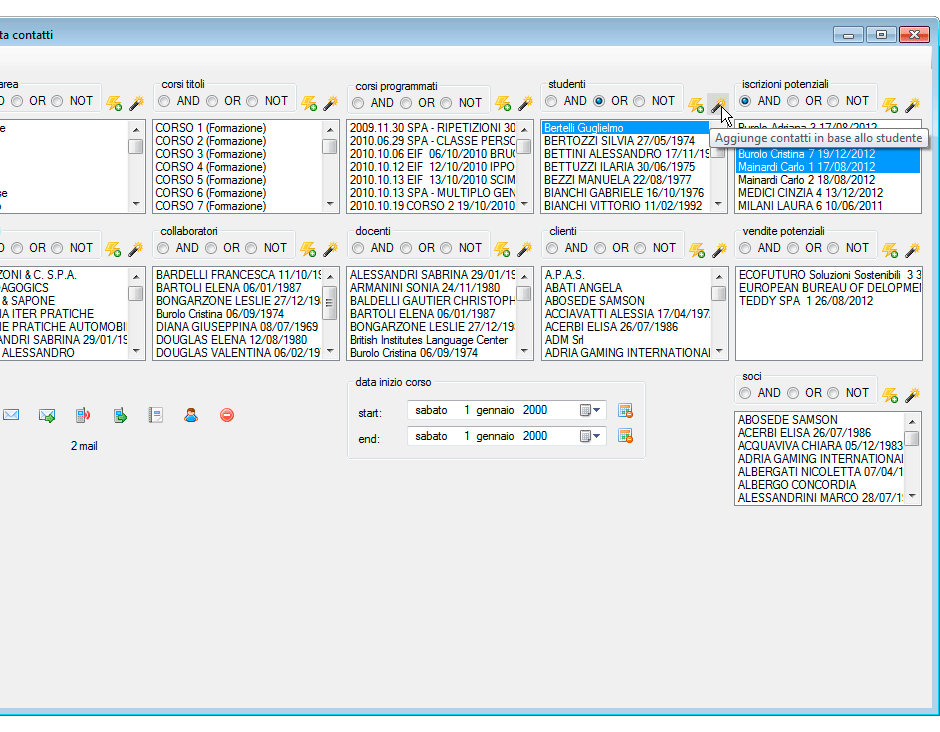Select 'CORSO 5 (Formazione)' in the corsi titoli list
This screenshot has height=732, width=940.
coord(210,180)
